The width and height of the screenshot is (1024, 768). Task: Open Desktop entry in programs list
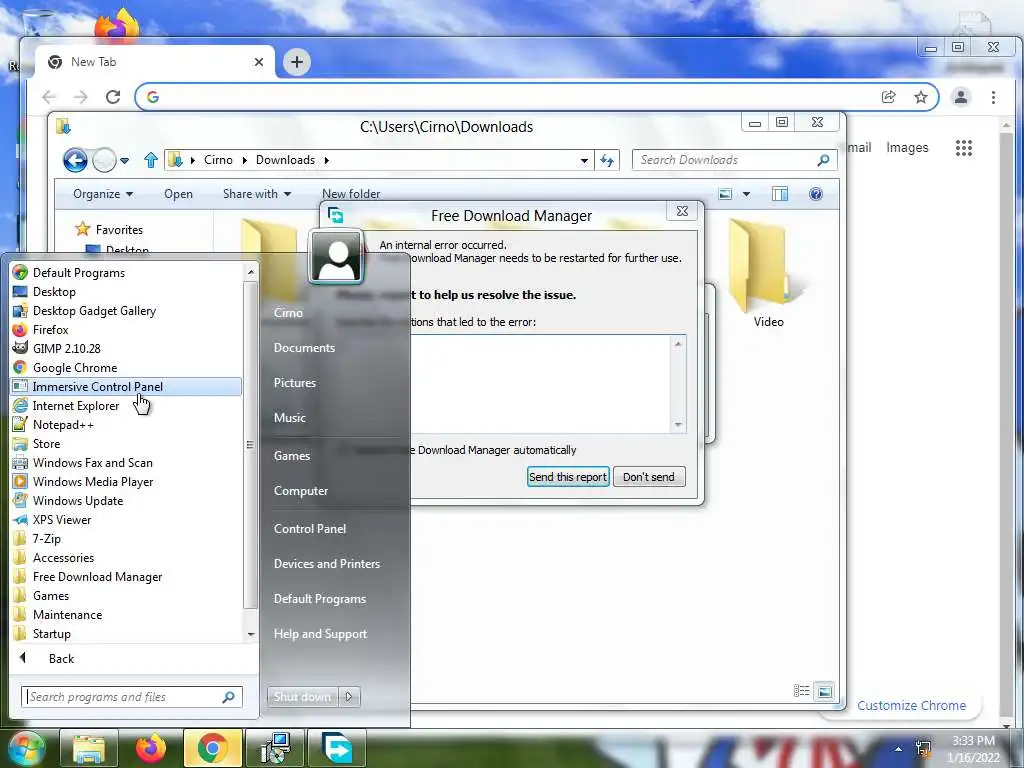point(54,292)
